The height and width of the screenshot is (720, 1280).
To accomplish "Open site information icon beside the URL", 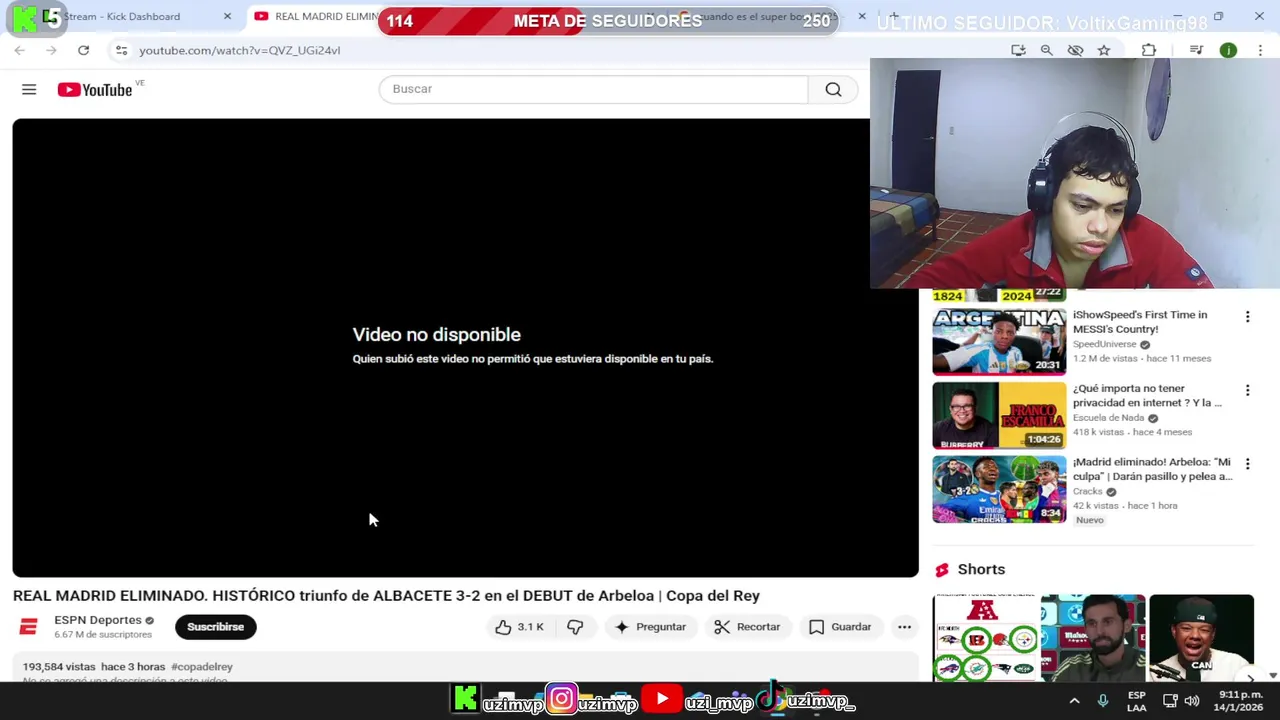I will [x=121, y=50].
